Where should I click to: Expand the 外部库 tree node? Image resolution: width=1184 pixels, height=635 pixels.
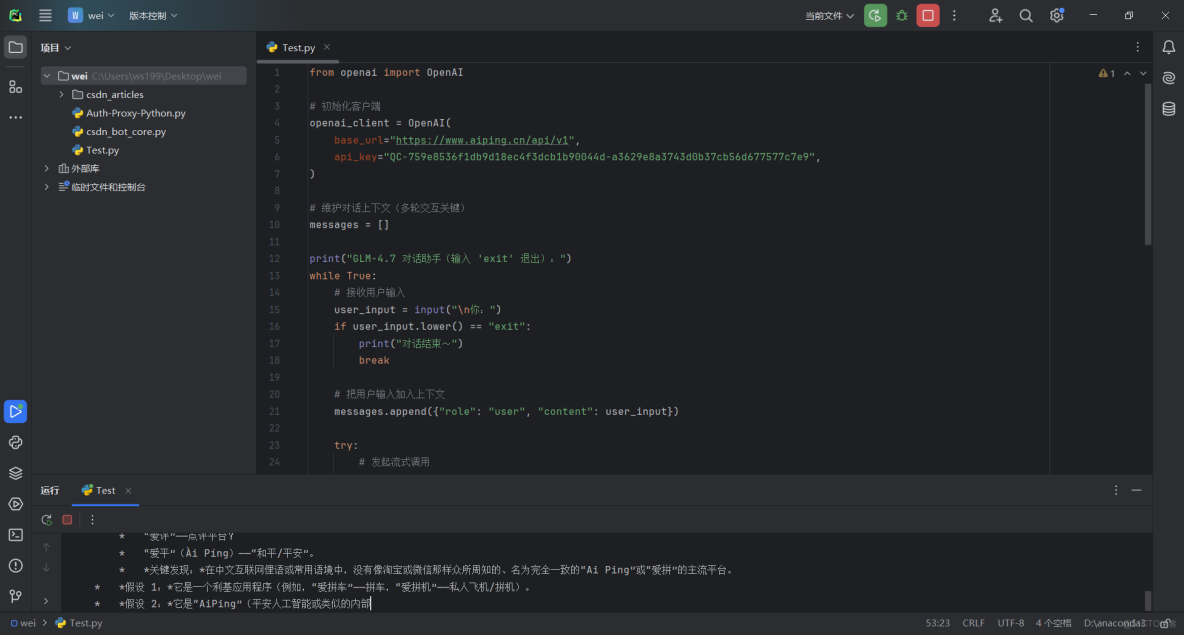(47, 168)
